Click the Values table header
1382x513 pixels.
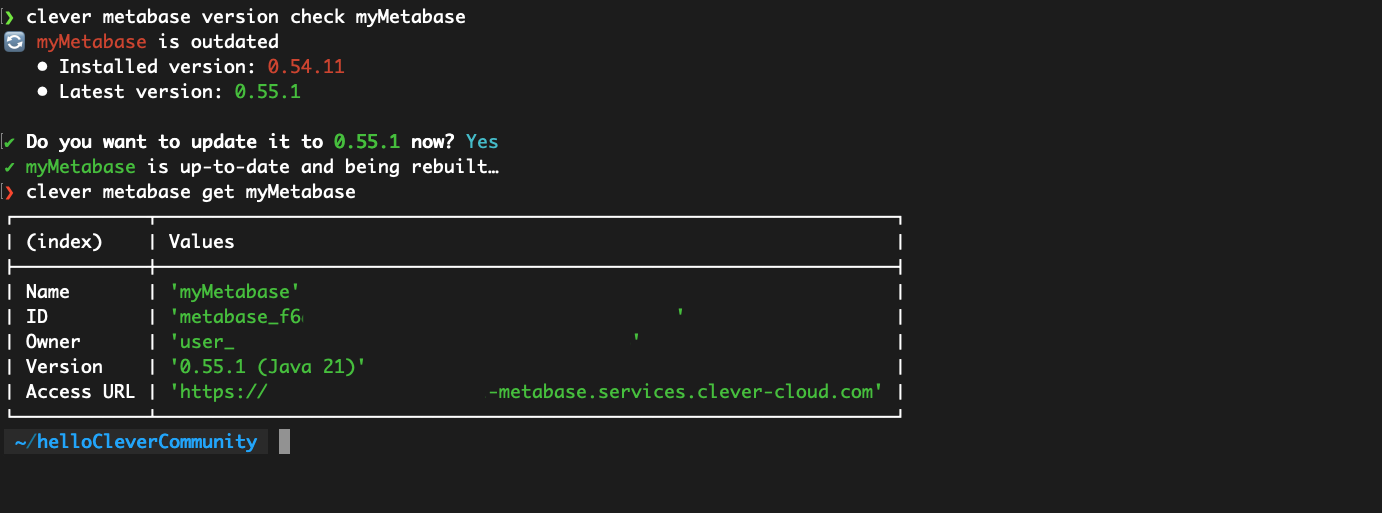[x=201, y=241]
